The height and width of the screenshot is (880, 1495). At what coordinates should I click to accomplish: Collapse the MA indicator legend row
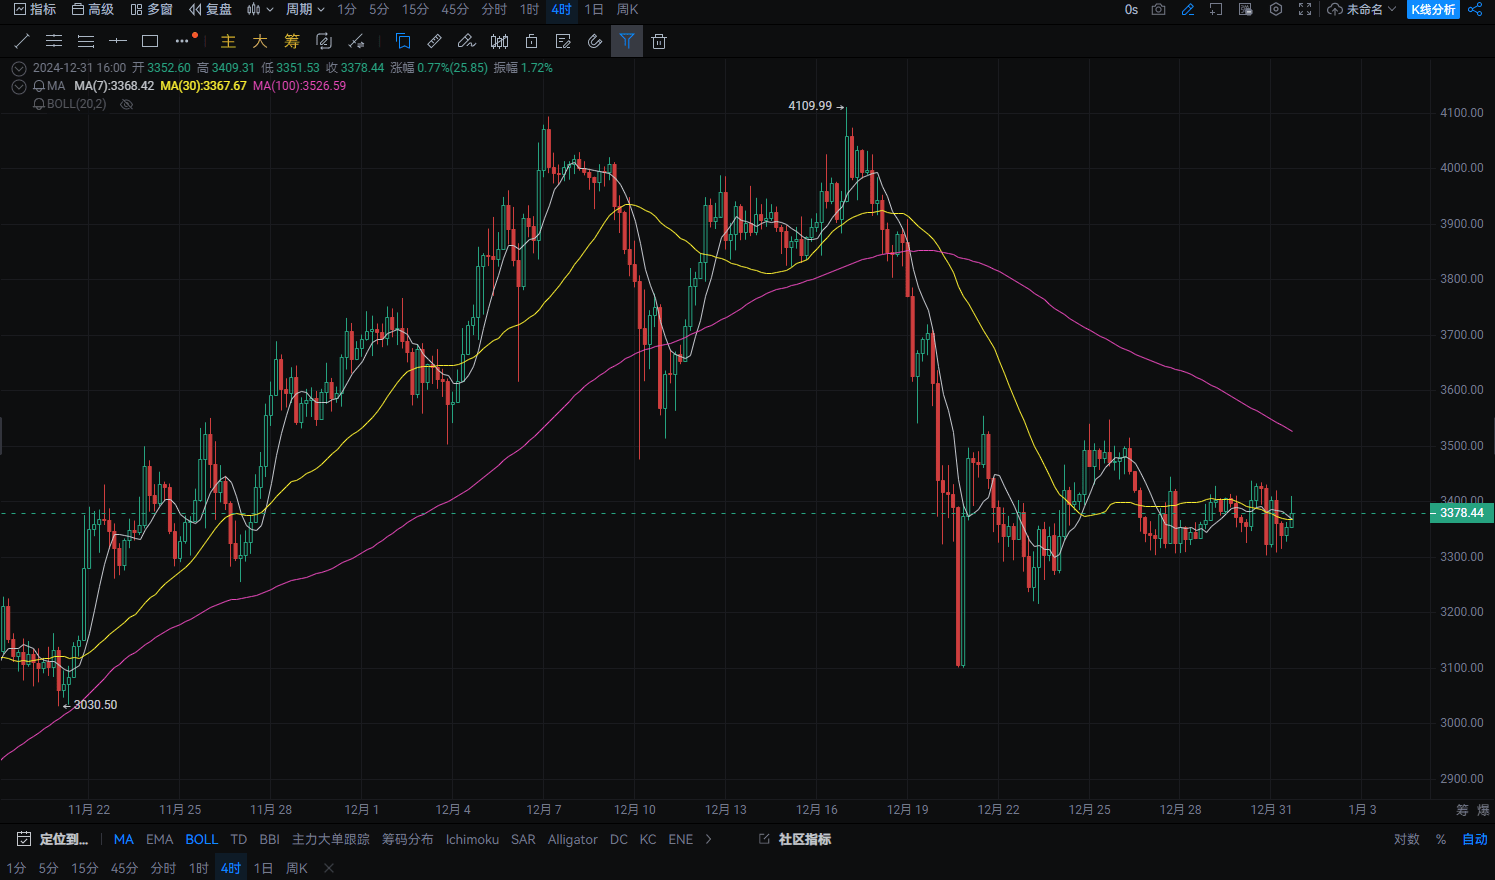18,86
